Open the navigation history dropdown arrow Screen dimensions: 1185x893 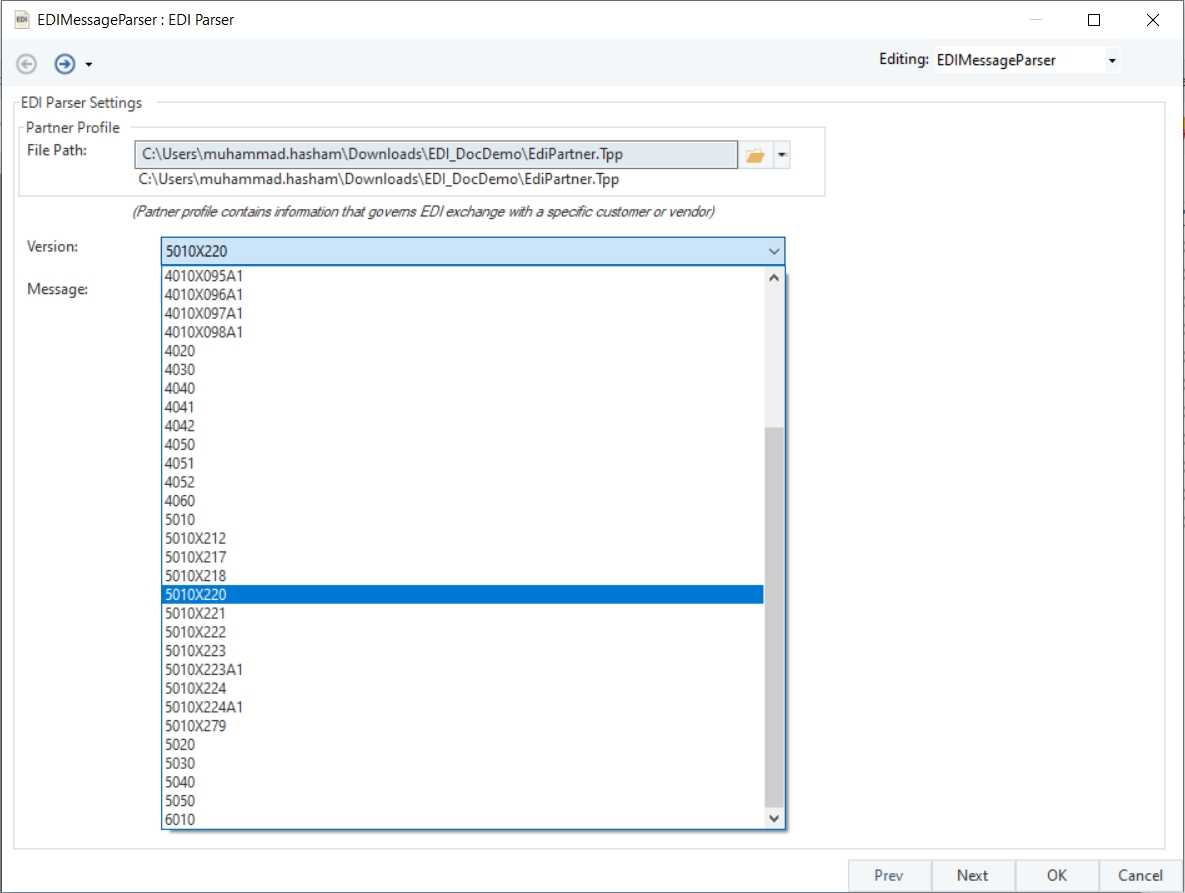(89, 65)
